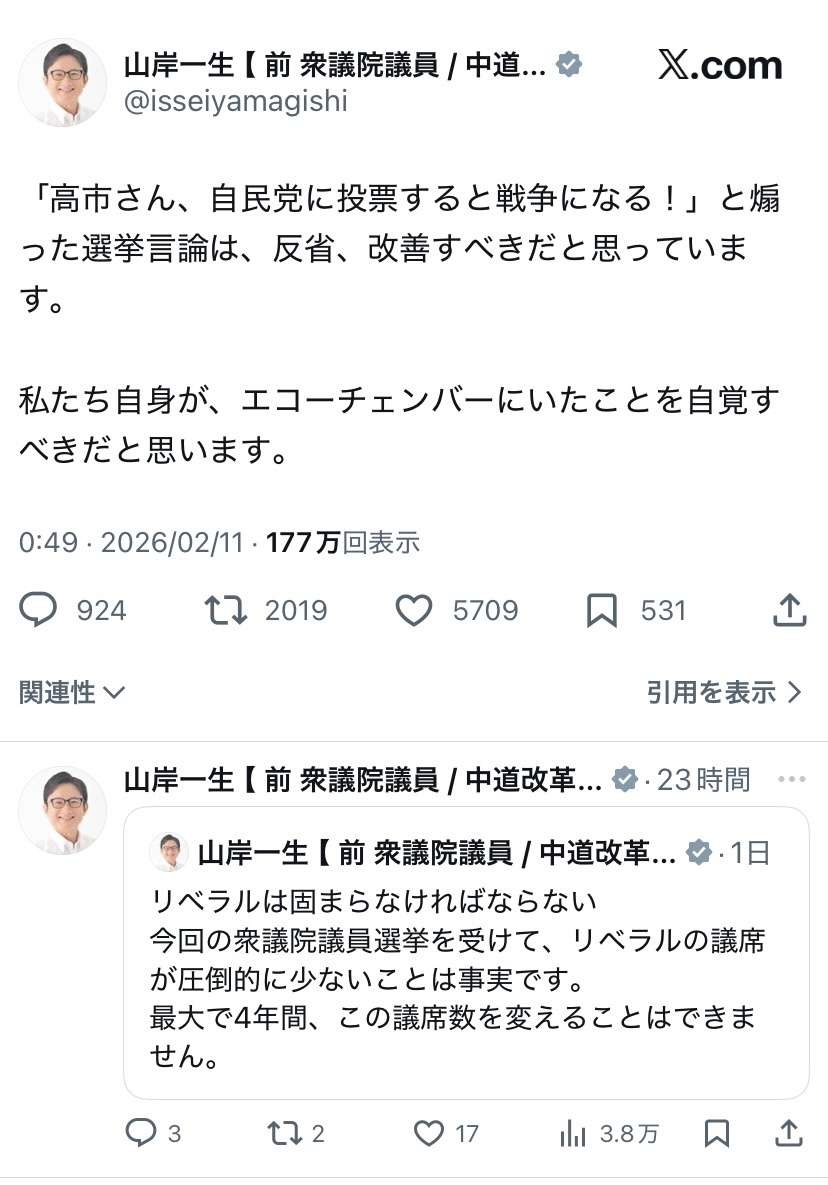This screenshot has height=1185, width=828.
Task: Reply to the main post (924 replies)
Action: pyautogui.click(x=38, y=610)
